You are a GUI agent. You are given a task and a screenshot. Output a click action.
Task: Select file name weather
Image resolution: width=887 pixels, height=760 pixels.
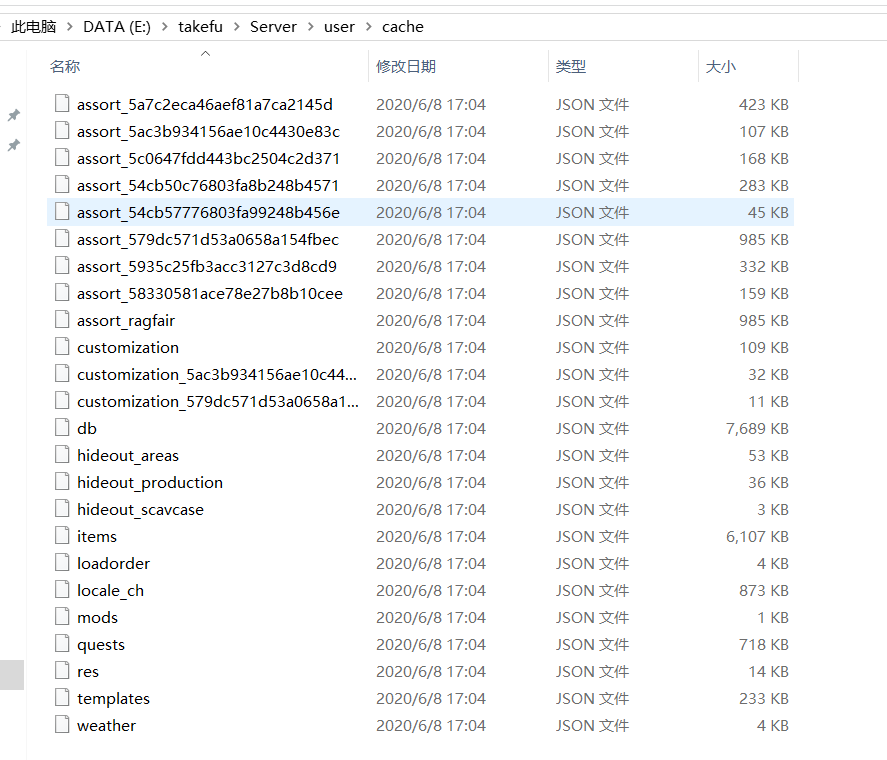106,725
